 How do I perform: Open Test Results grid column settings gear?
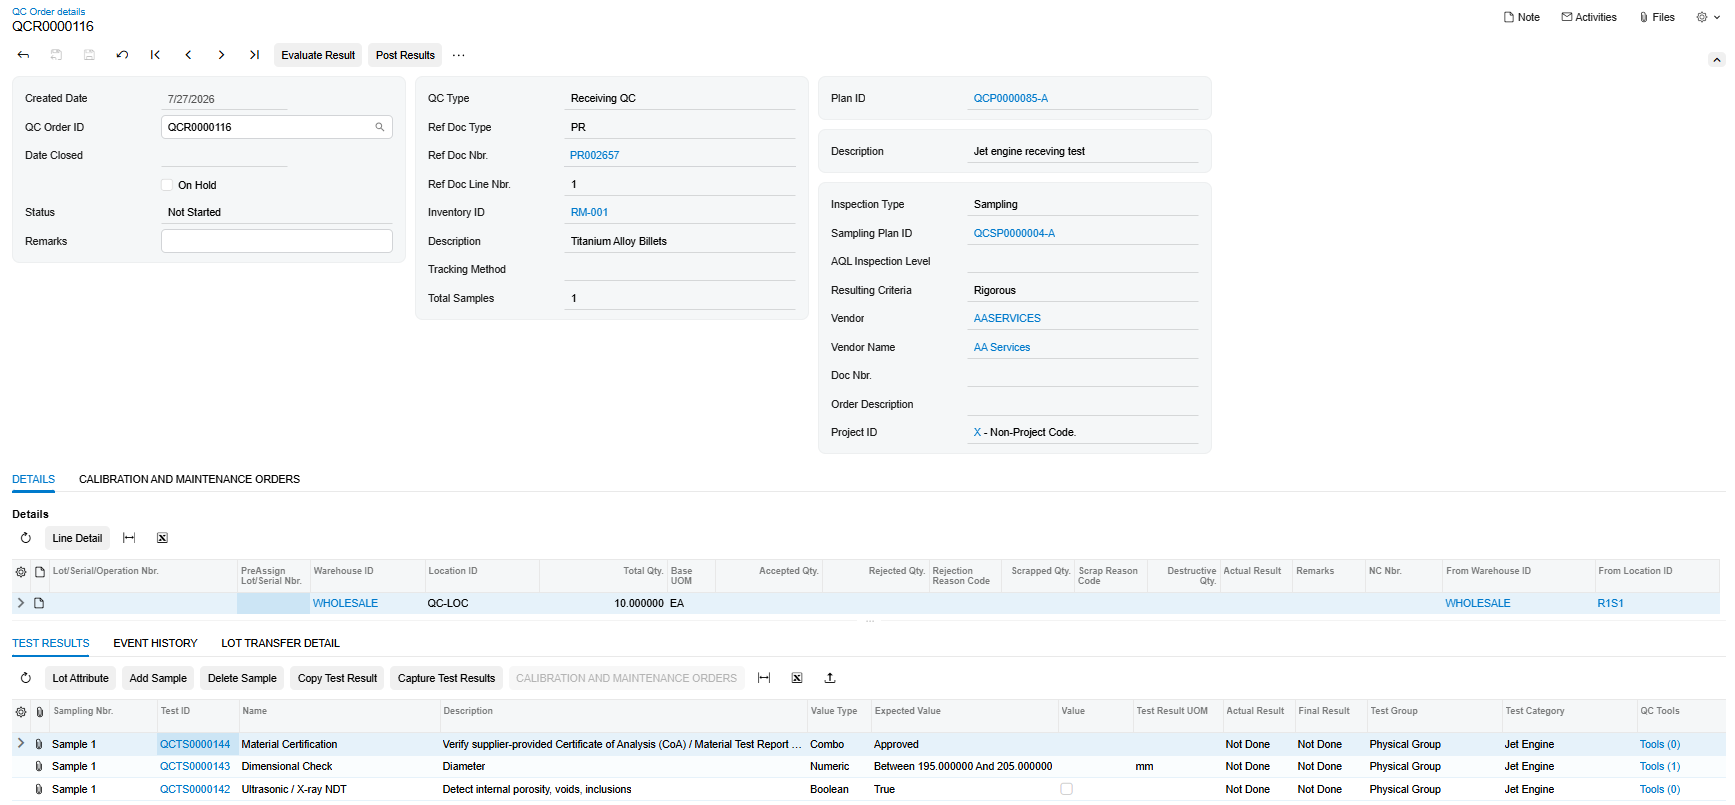pos(21,712)
